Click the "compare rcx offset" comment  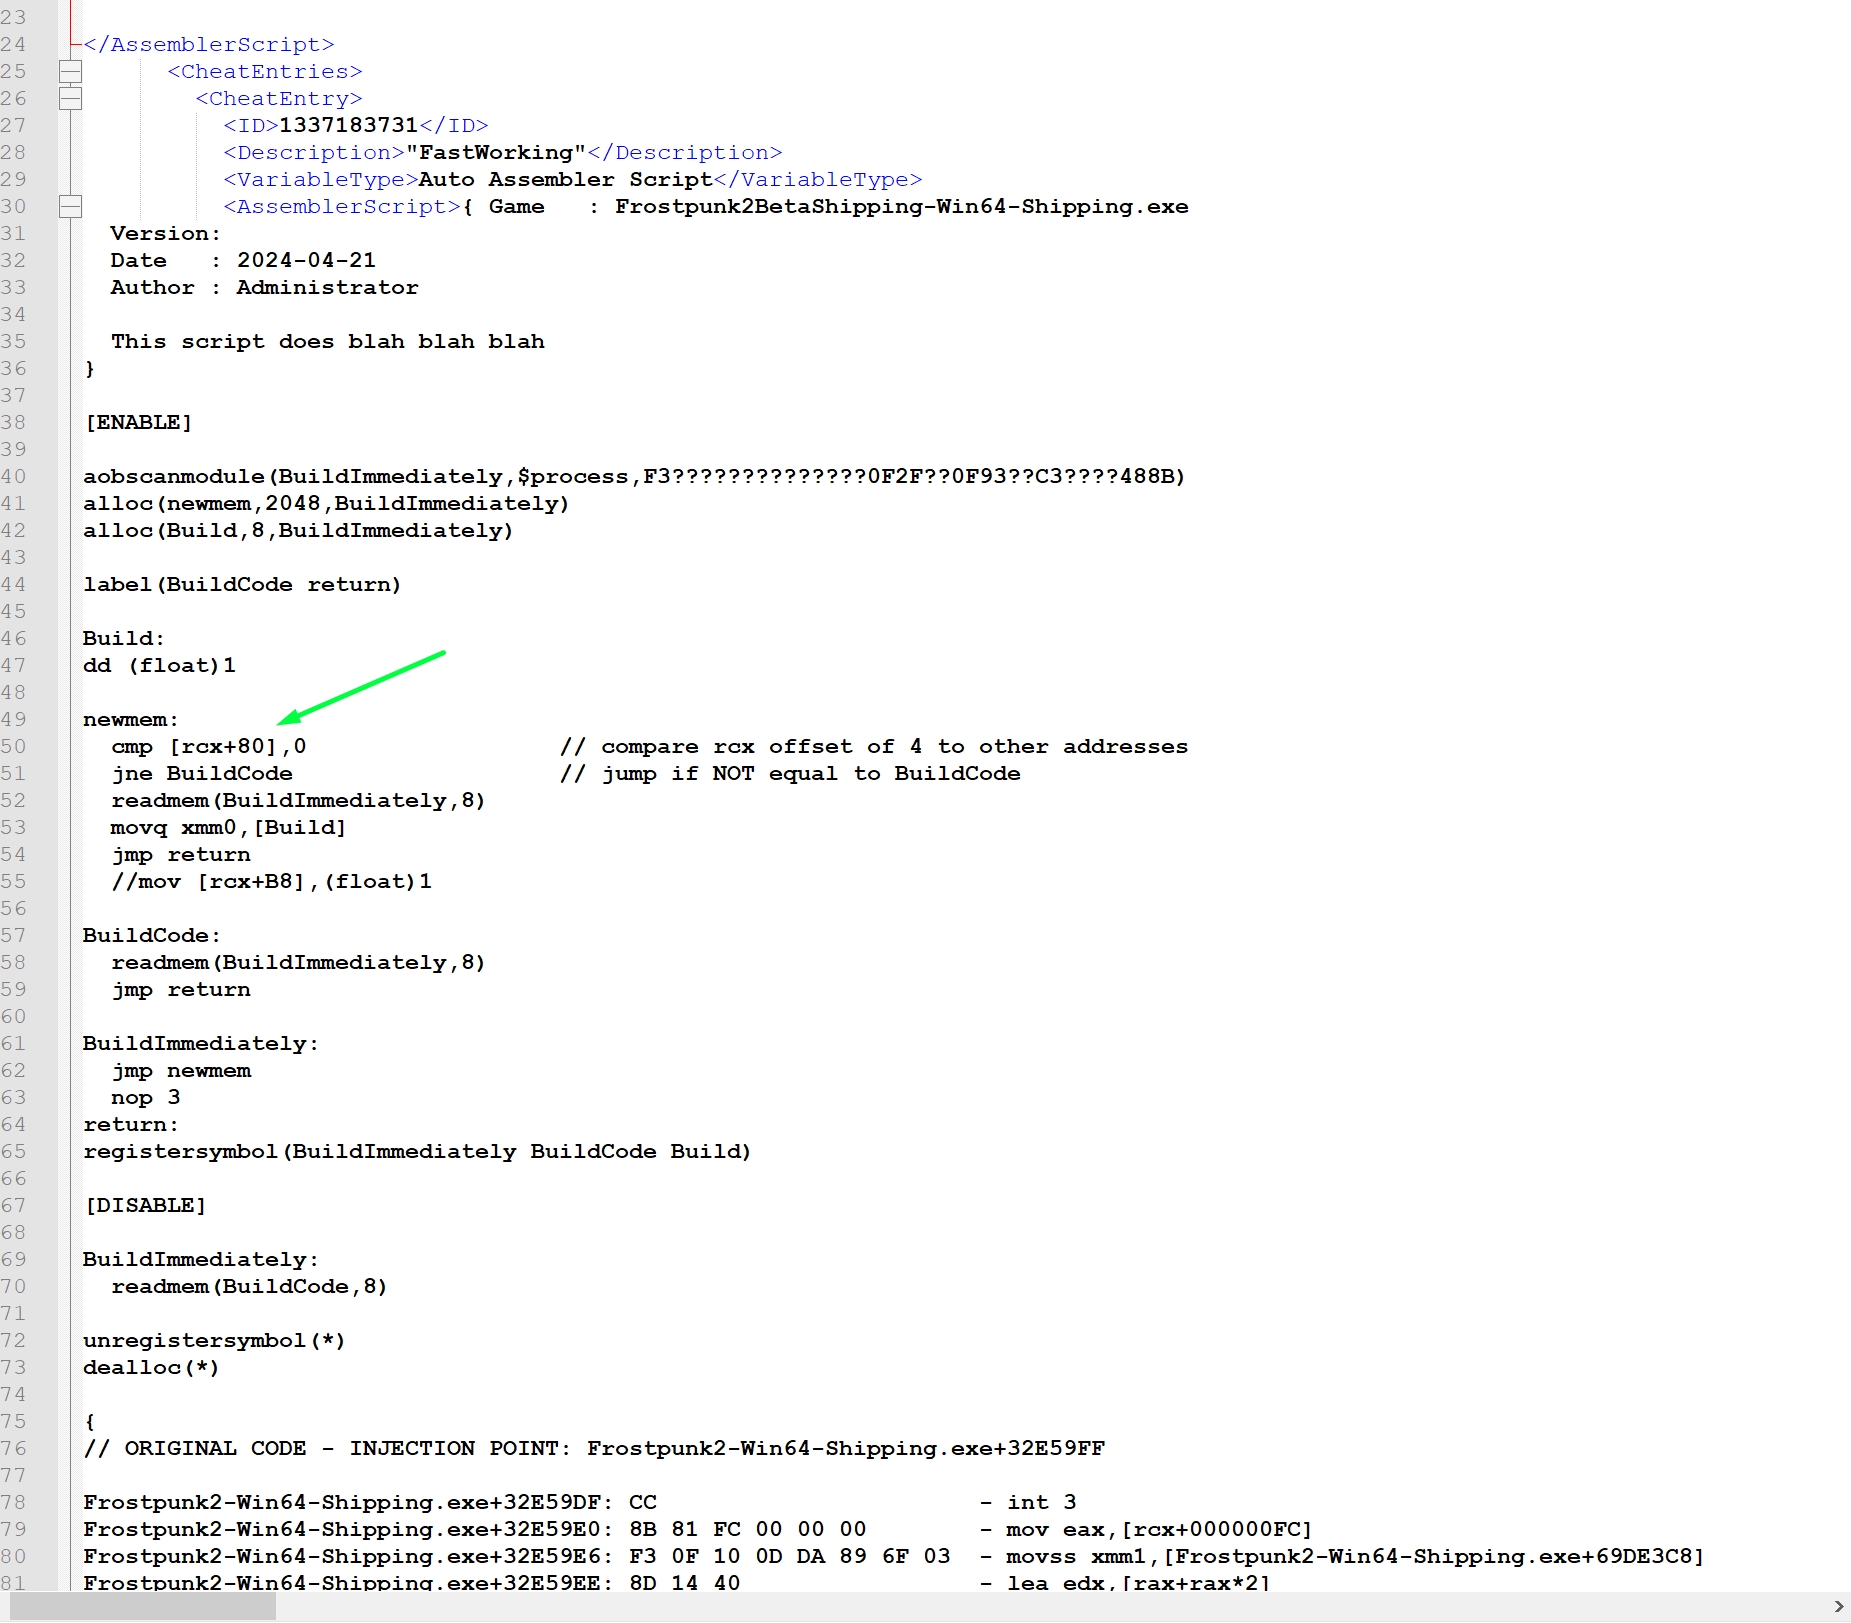874,747
